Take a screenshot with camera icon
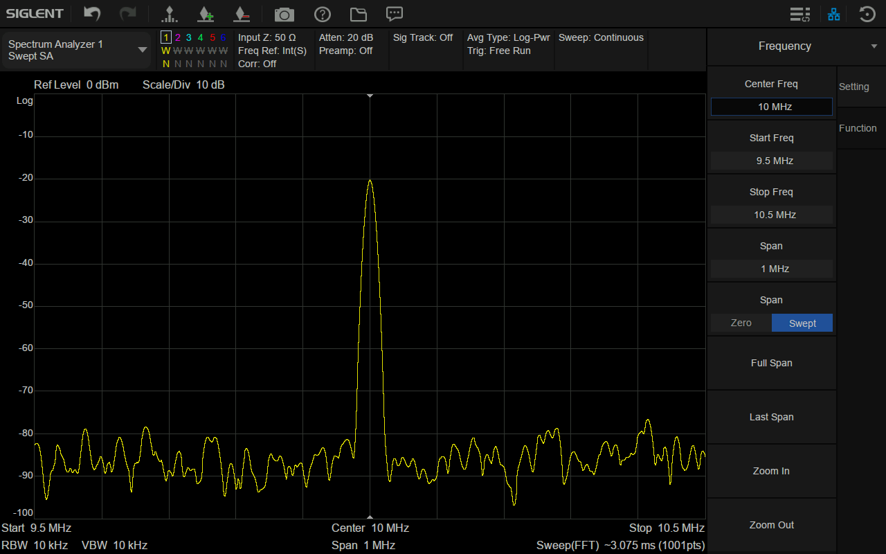 [x=284, y=14]
